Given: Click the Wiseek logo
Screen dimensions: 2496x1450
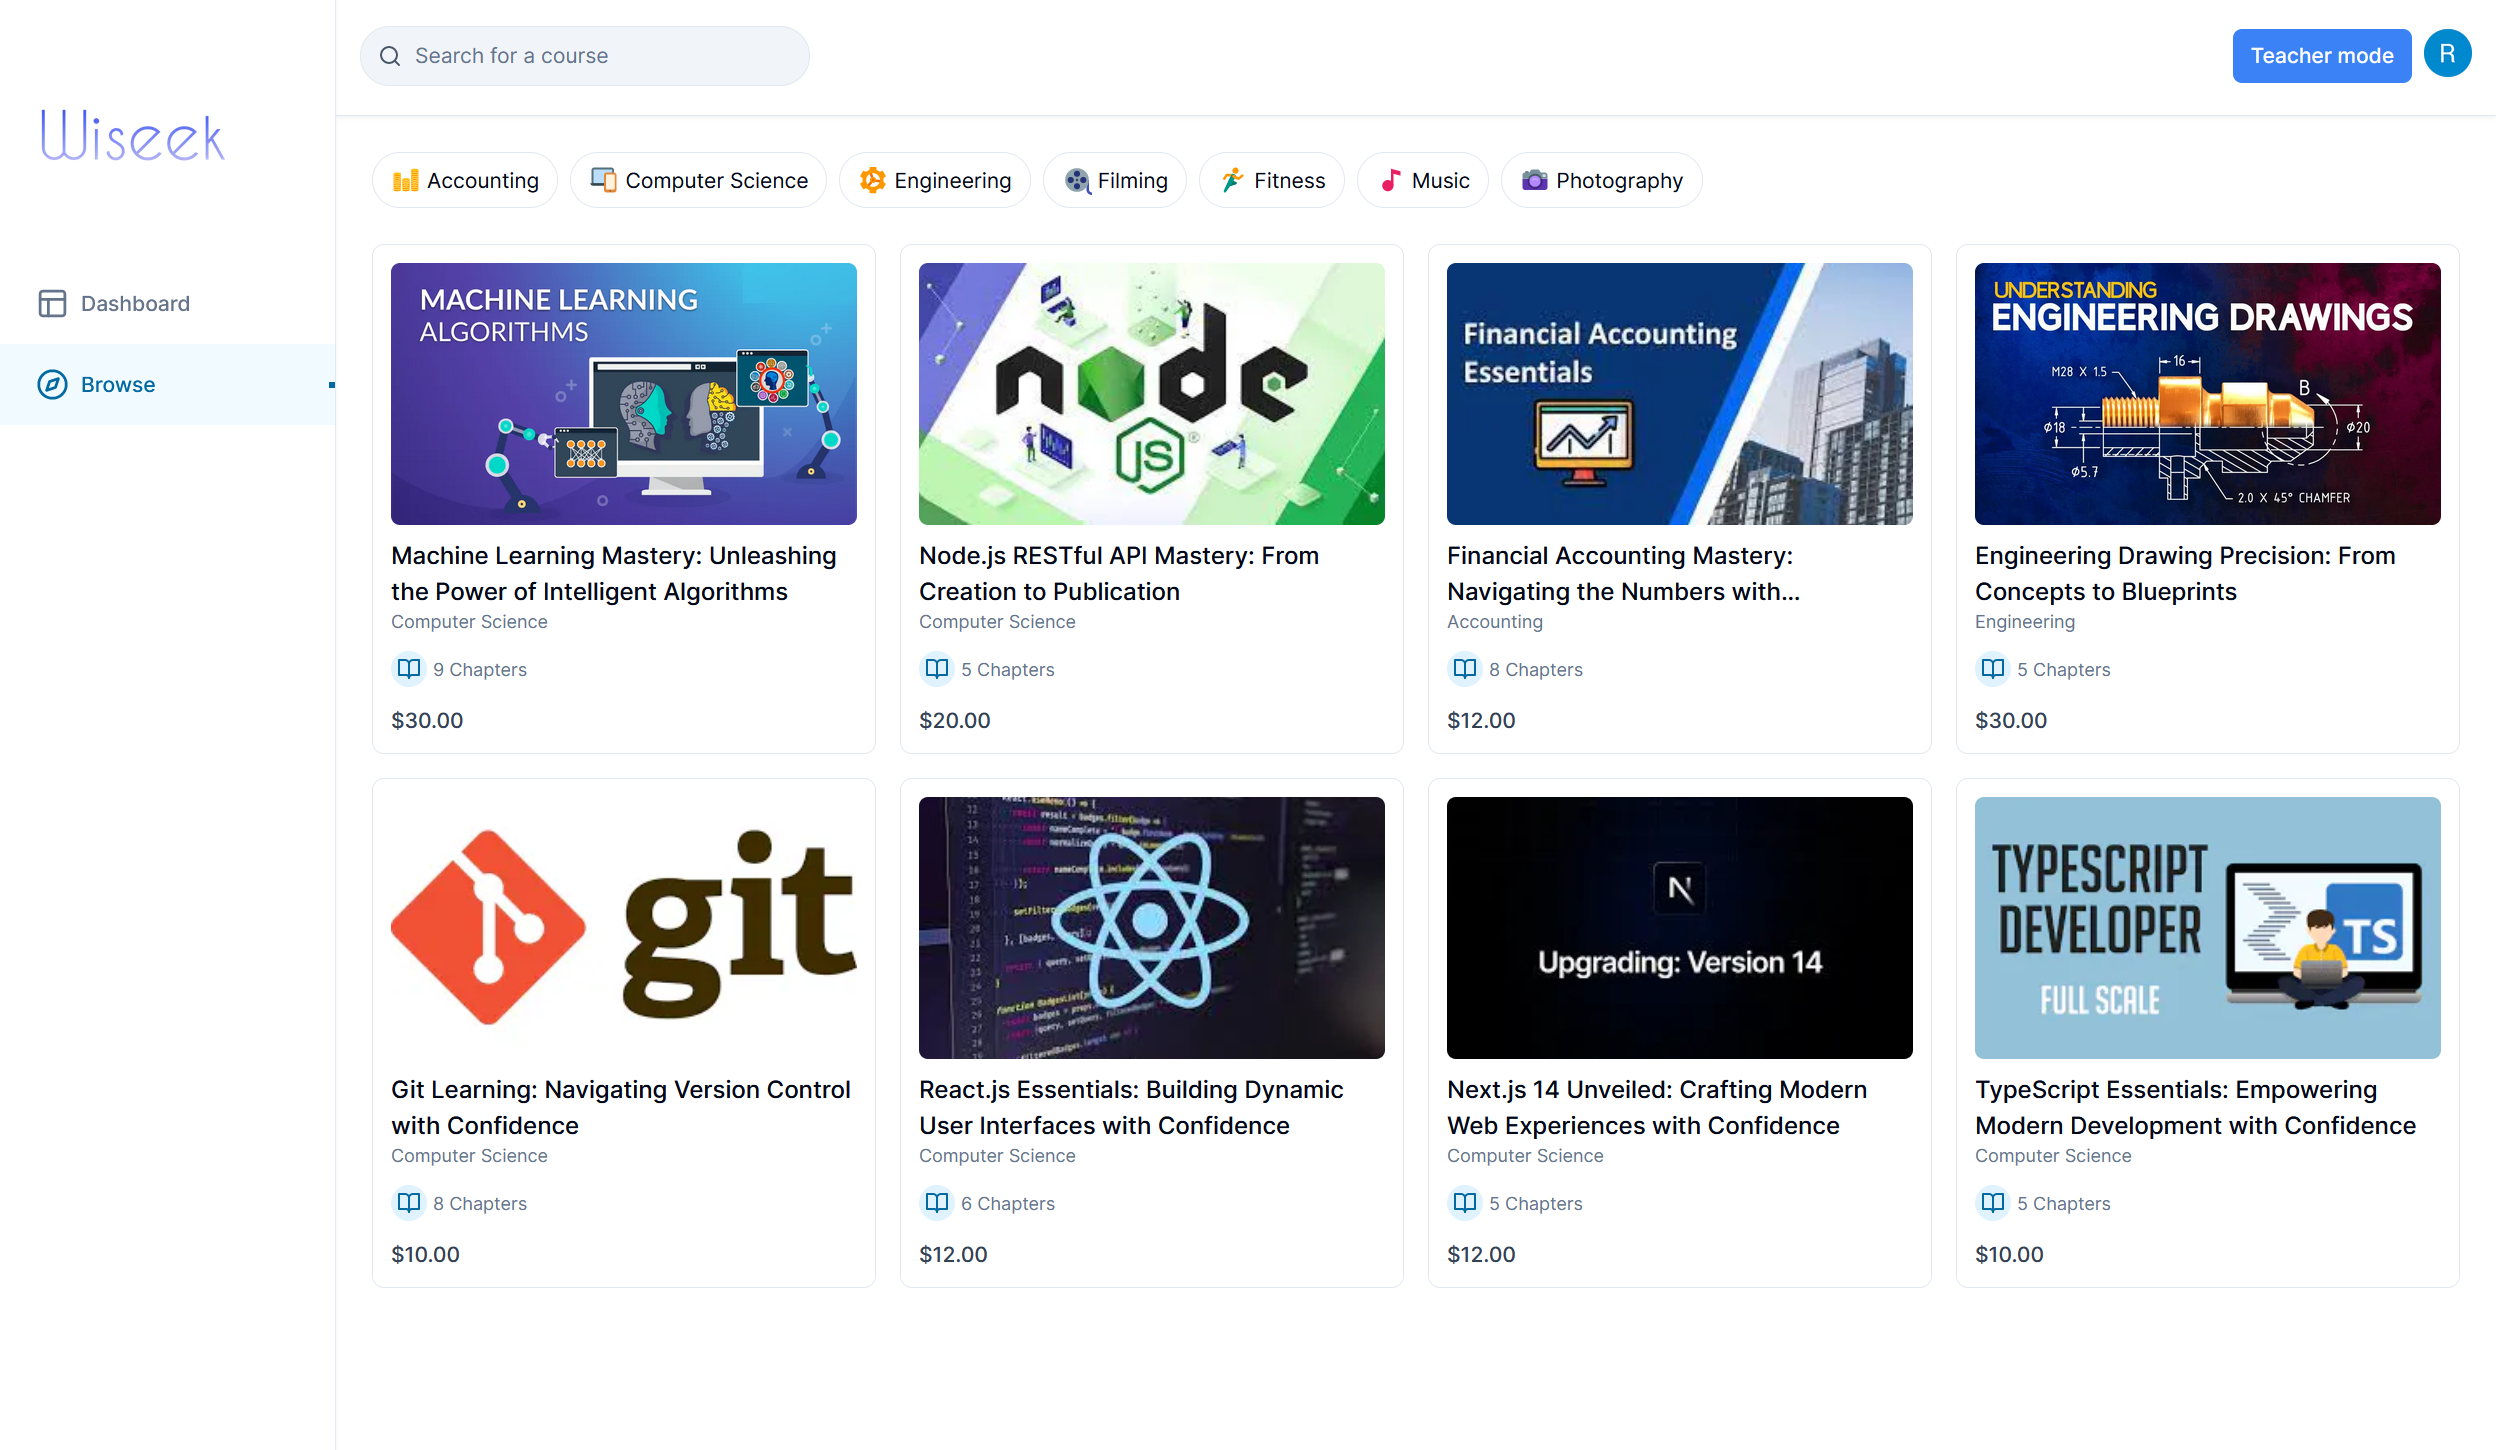Looking at the screenshot, I should click(133, 136).
